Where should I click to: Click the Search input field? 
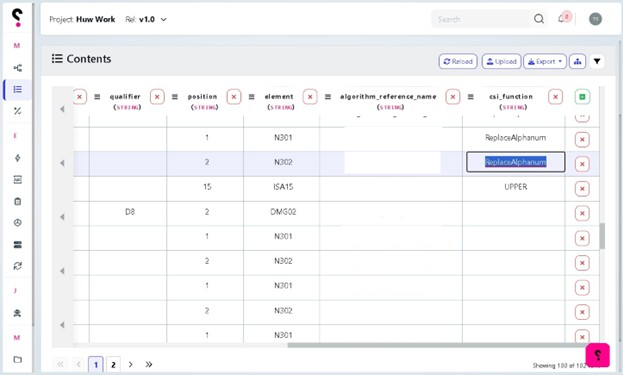click(483, 19)
